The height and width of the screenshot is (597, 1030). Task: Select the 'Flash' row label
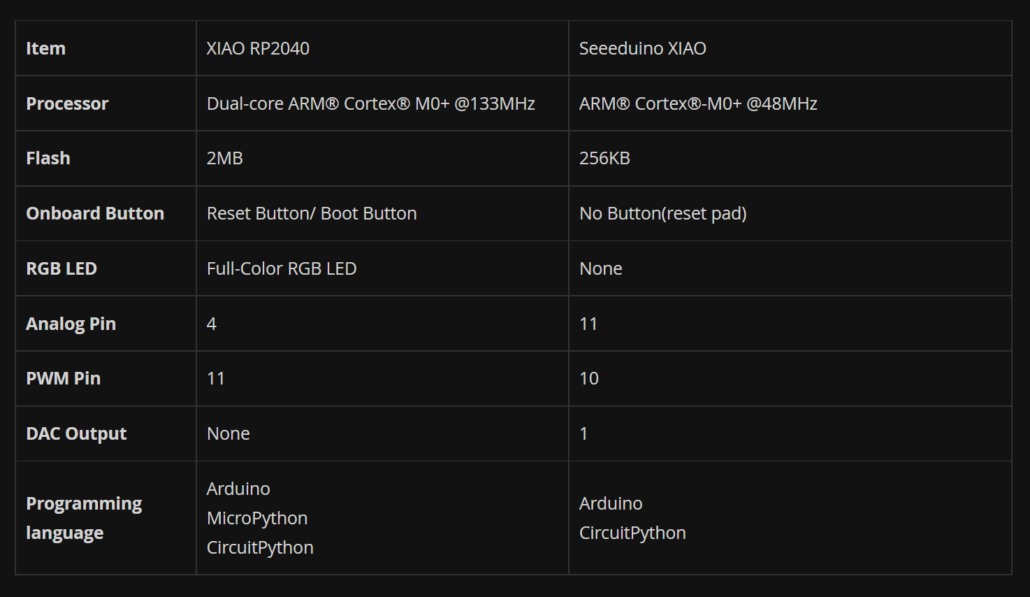[48, 158]
